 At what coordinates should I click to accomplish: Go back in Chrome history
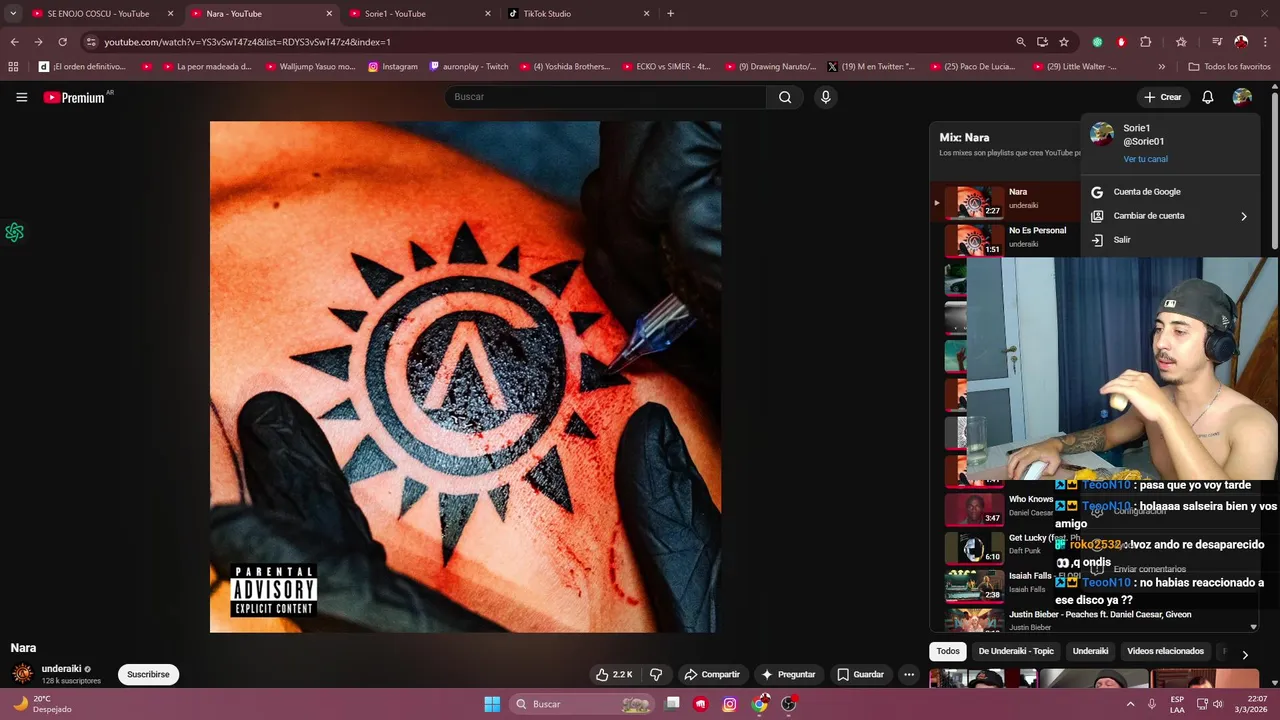pyautogui.click(x=14, y=42)
